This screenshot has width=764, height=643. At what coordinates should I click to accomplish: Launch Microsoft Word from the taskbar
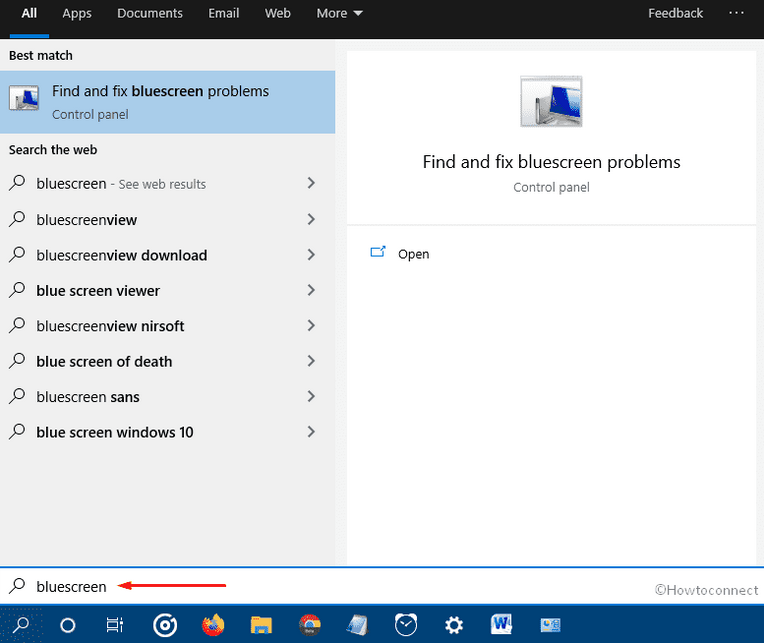[x=501, y=624]
